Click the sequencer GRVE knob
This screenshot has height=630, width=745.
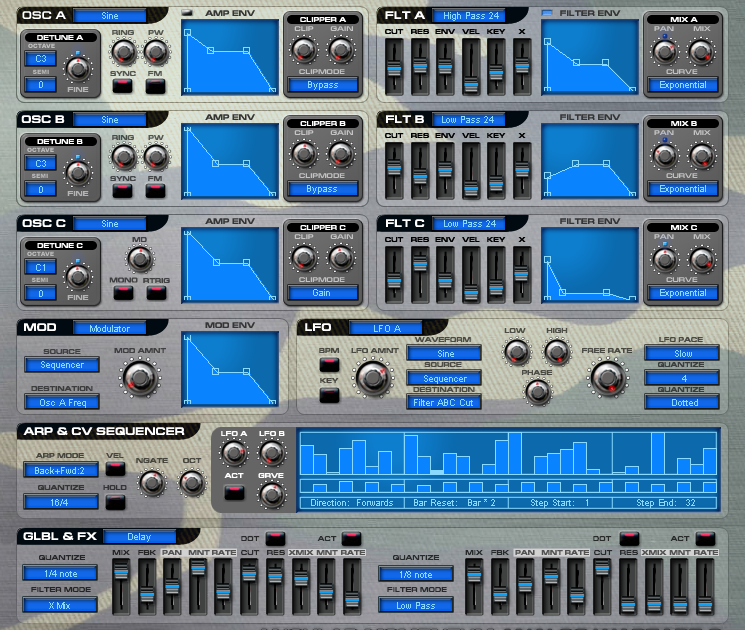pos(271,495)
